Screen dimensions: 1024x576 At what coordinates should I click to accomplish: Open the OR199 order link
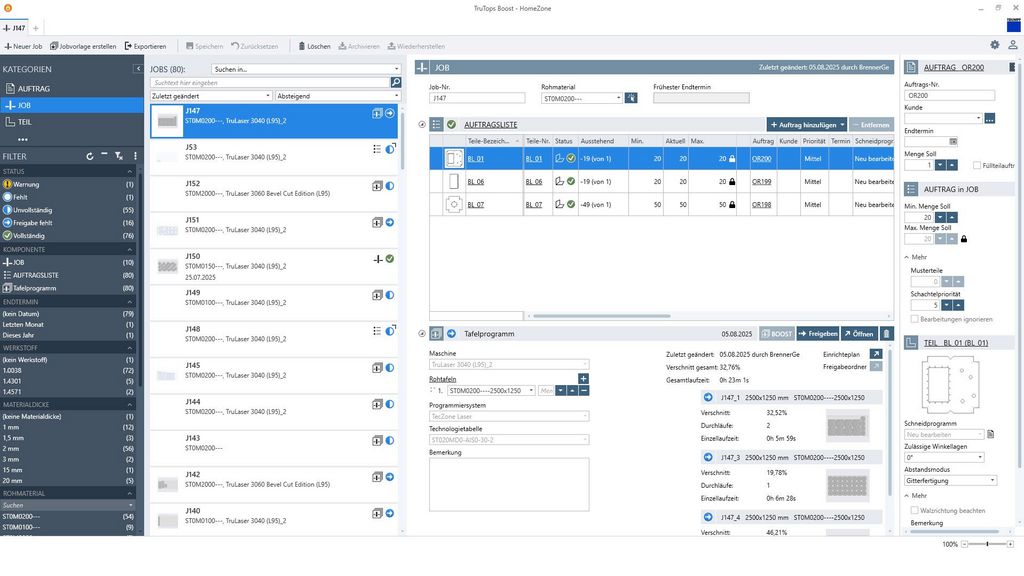click(x=761, y=182)
